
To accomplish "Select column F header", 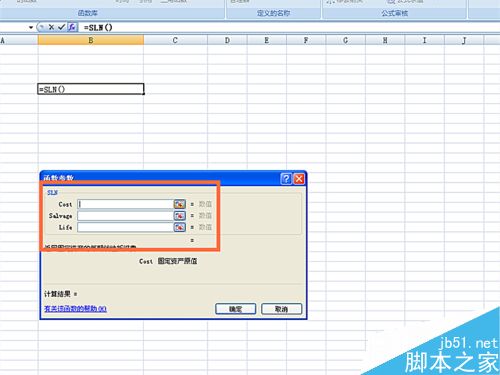I will [x=306, y=40].
